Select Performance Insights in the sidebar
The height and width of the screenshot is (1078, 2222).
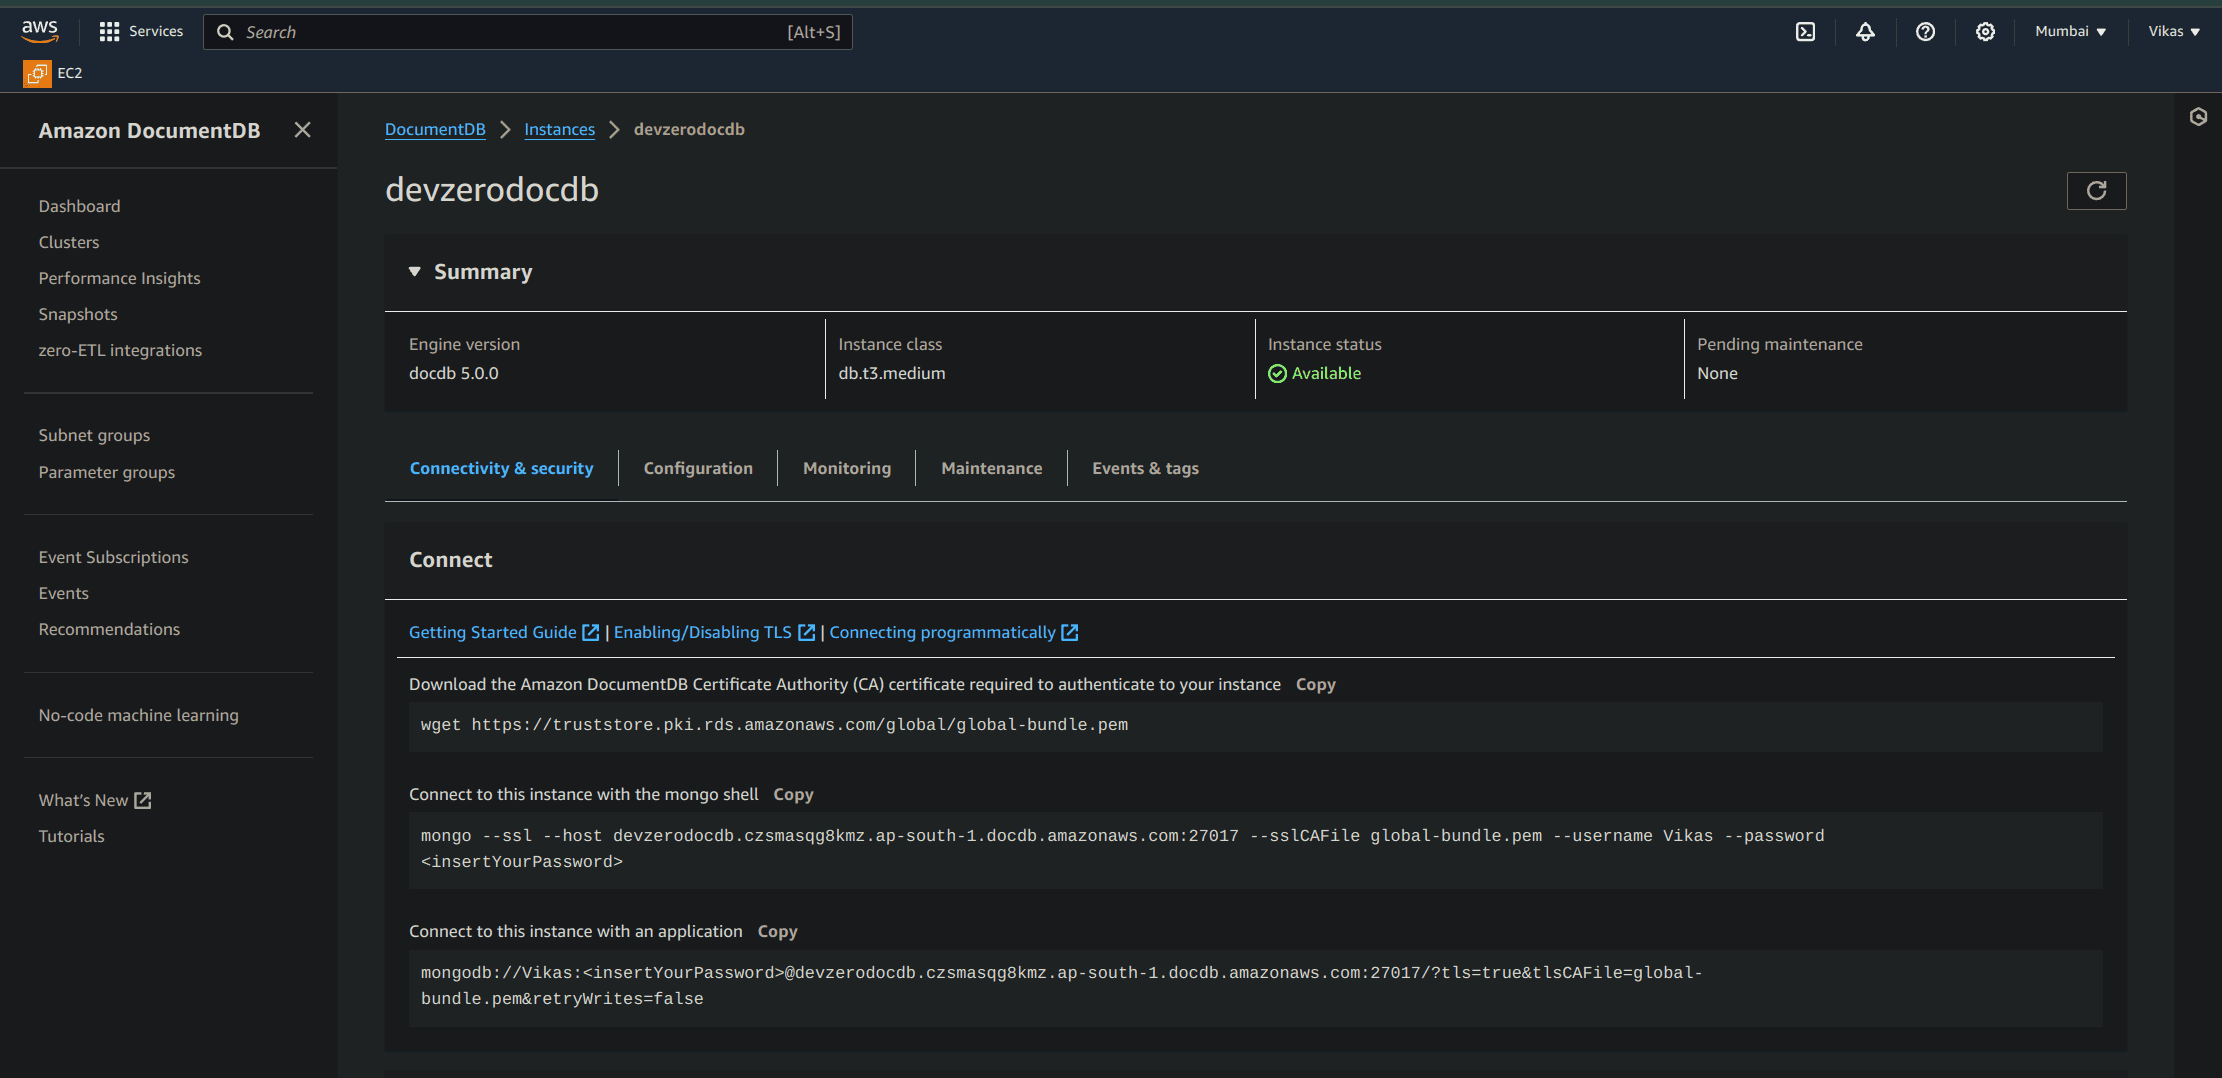pyautogui.click(x=119, y=278)
